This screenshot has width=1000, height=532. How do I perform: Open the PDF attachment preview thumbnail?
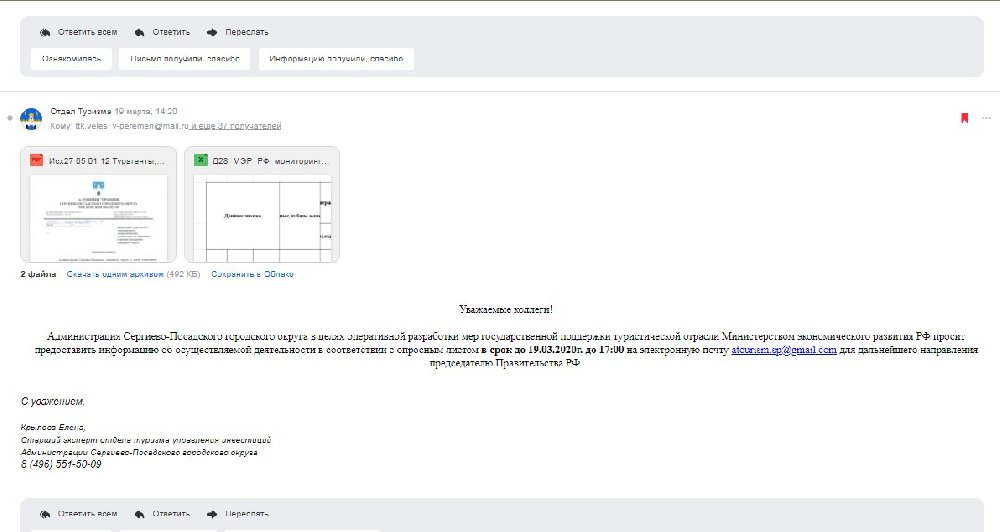tap(98, 216)
